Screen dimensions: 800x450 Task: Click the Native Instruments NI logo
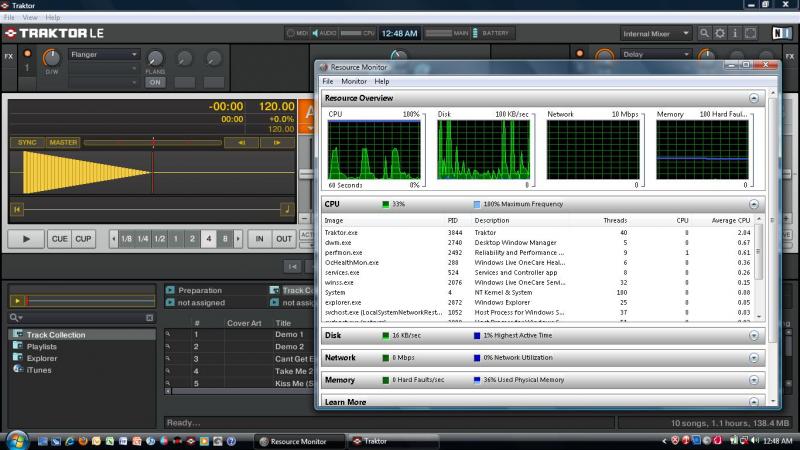tap(781, 33)
